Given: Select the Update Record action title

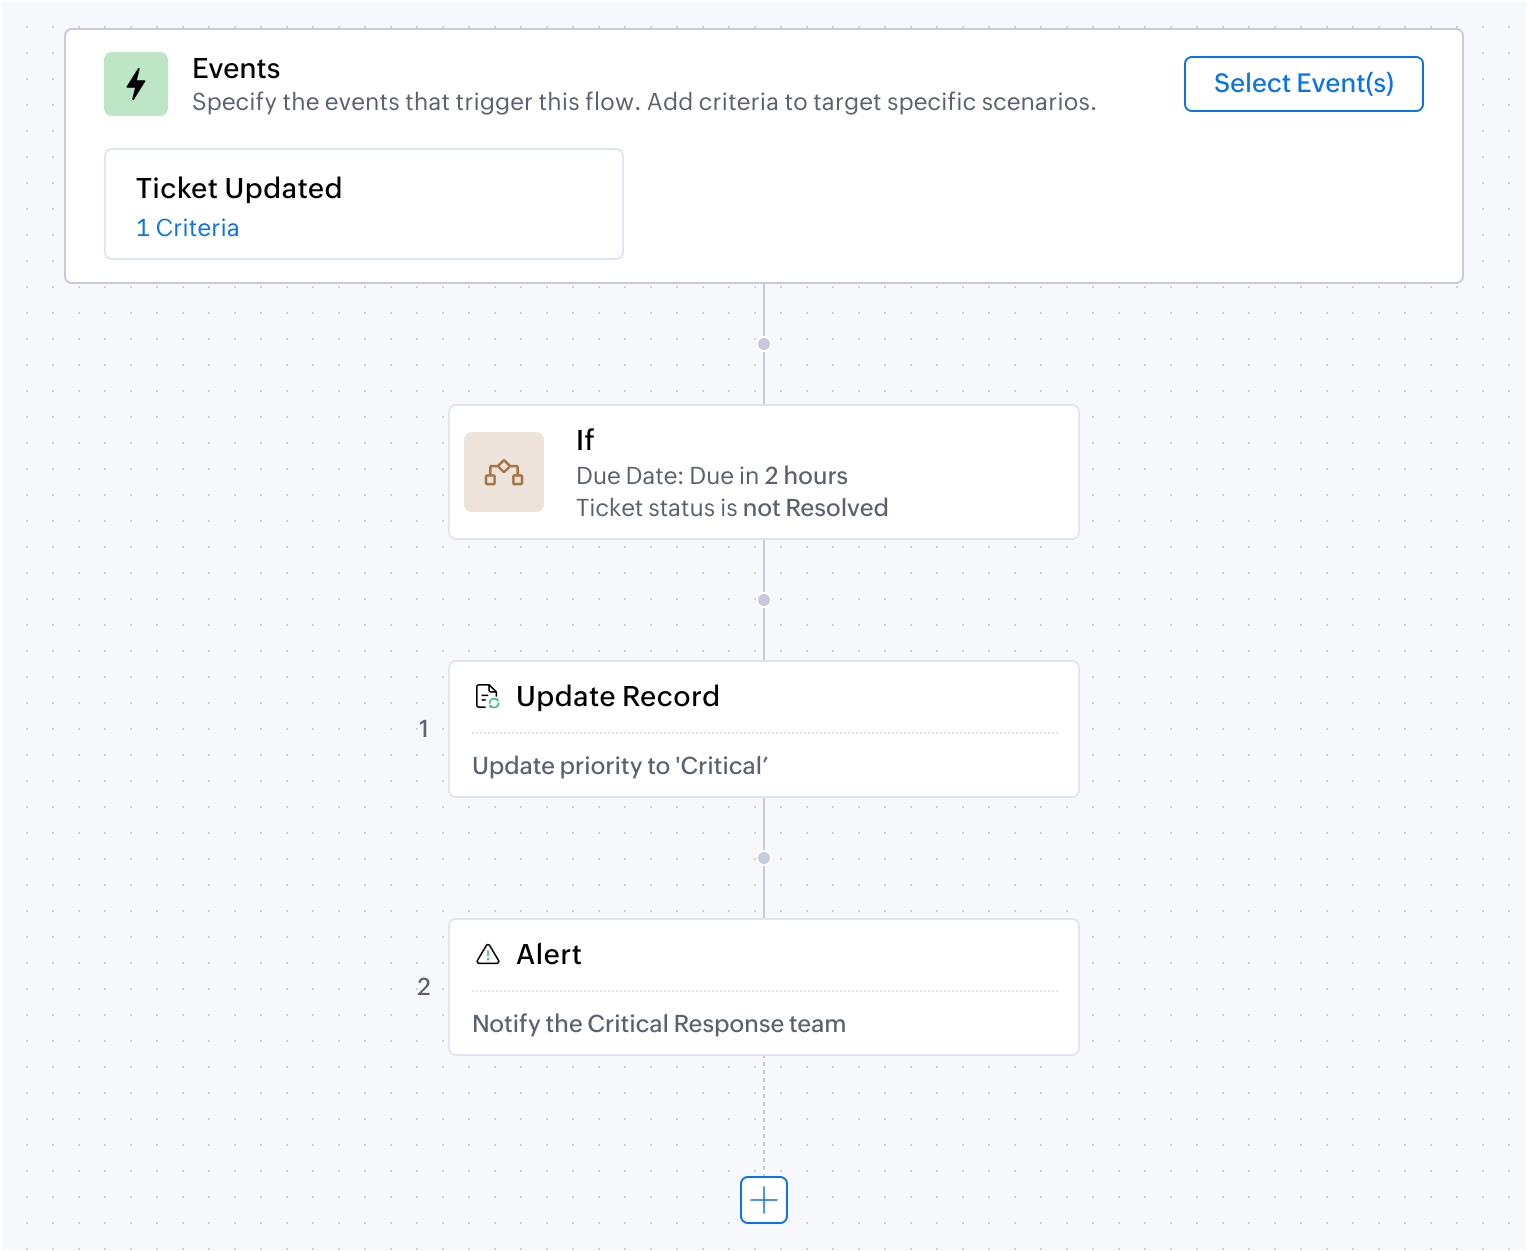Looking at the screenshot, I should pyautogui.click(x=618, y=696).
